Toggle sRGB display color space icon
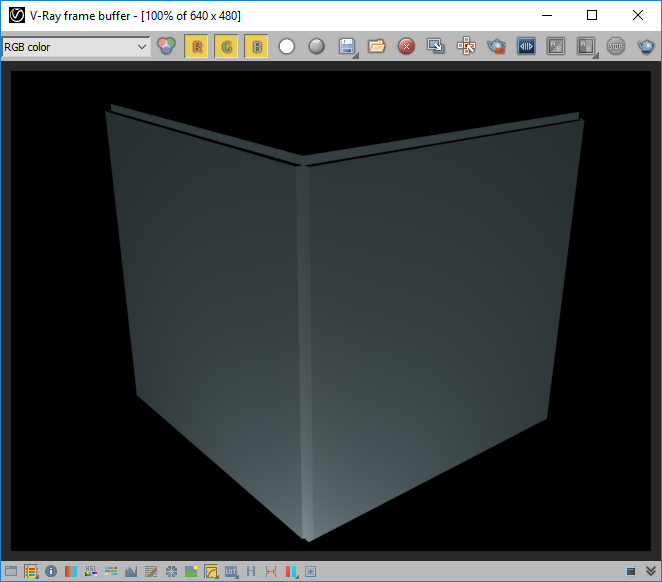 (x=211, y=571)
